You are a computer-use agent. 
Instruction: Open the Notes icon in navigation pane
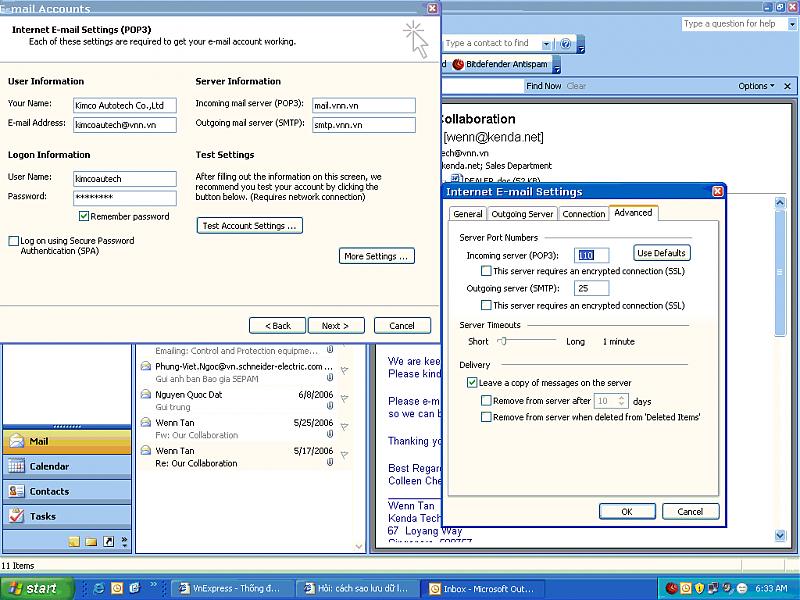click(x=74, y=542)
